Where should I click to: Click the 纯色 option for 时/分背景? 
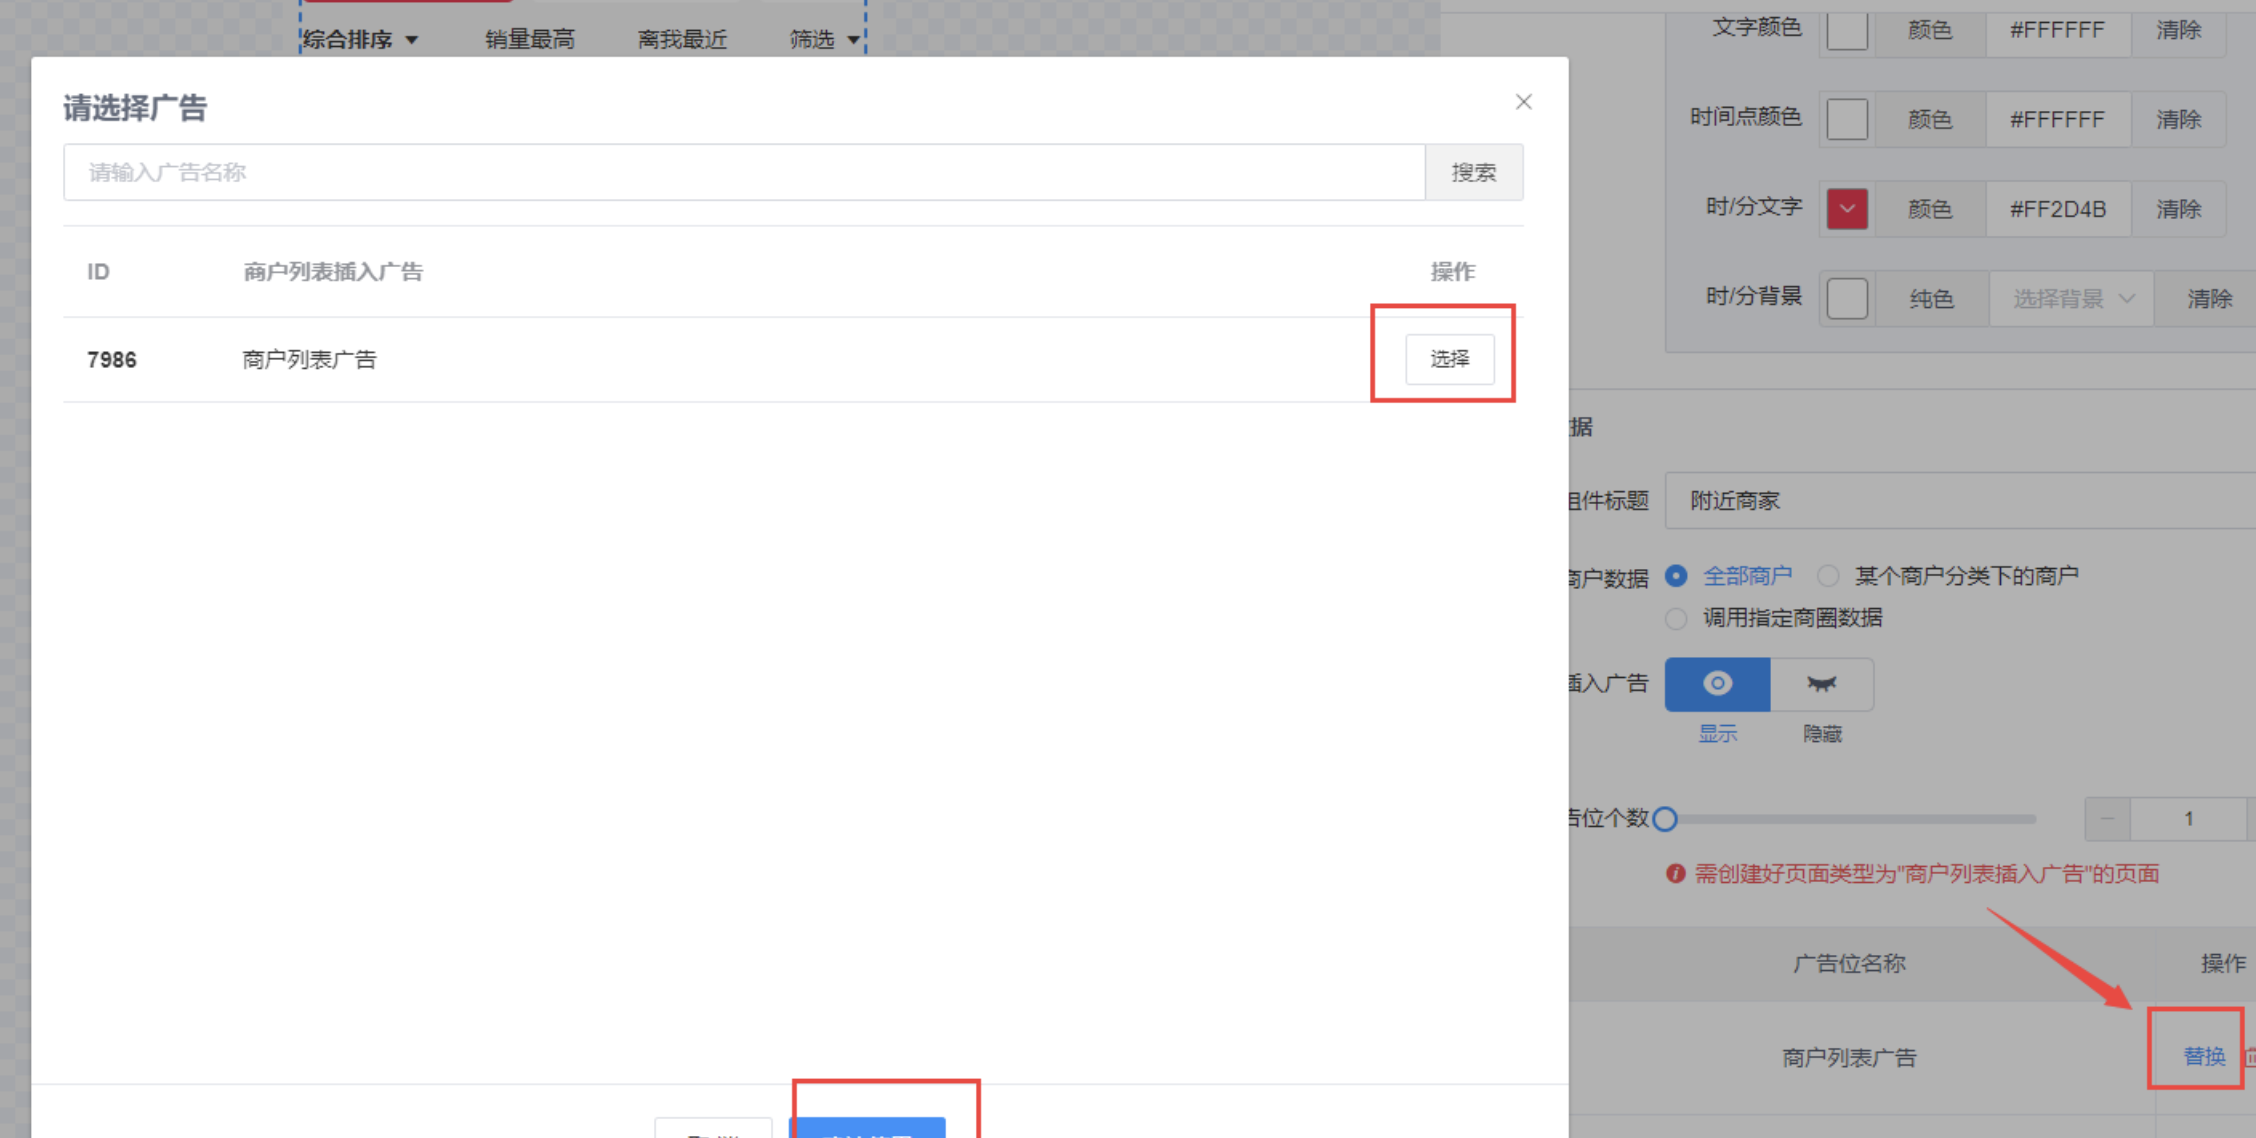tap(1931, 298)
